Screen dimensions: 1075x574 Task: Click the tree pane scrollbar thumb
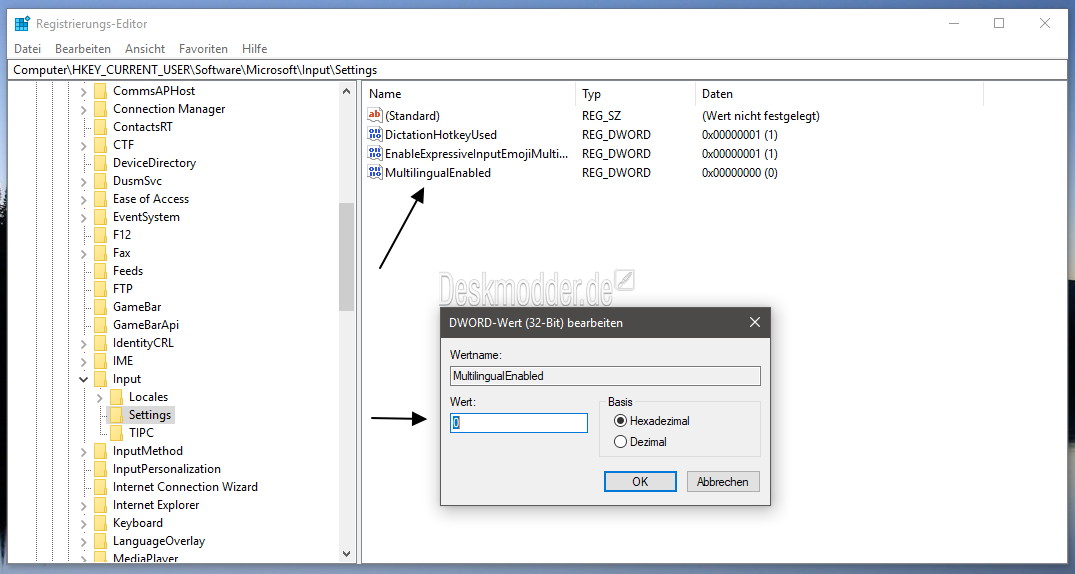(x=346, y=256)
